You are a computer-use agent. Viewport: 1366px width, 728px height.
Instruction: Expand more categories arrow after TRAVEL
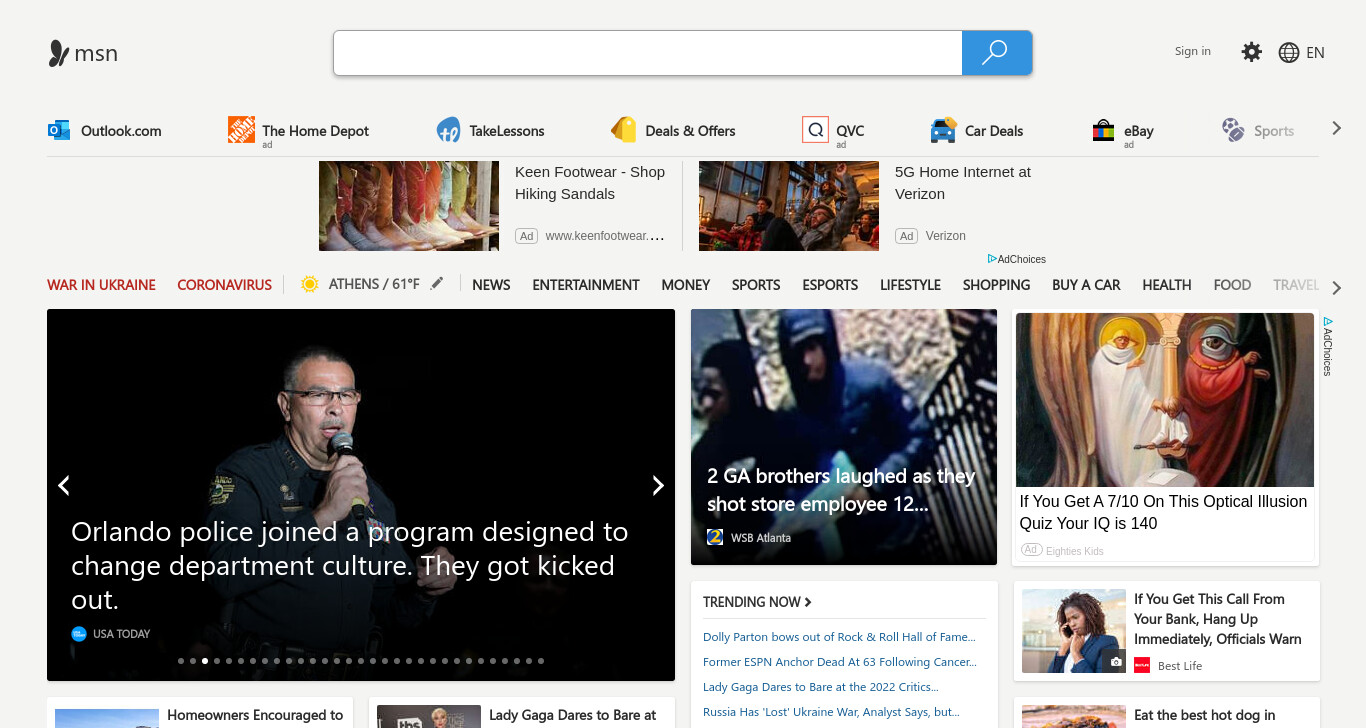point(1336,288)
